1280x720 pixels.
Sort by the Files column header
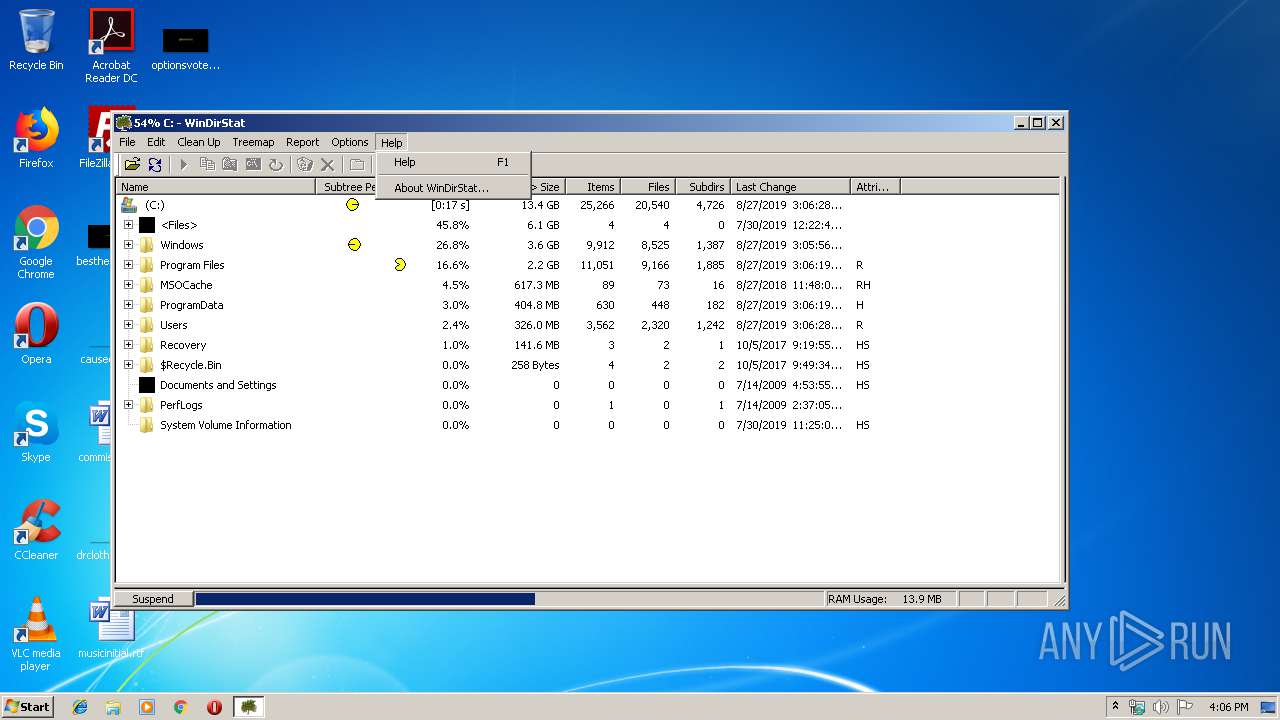coord(648,187)
